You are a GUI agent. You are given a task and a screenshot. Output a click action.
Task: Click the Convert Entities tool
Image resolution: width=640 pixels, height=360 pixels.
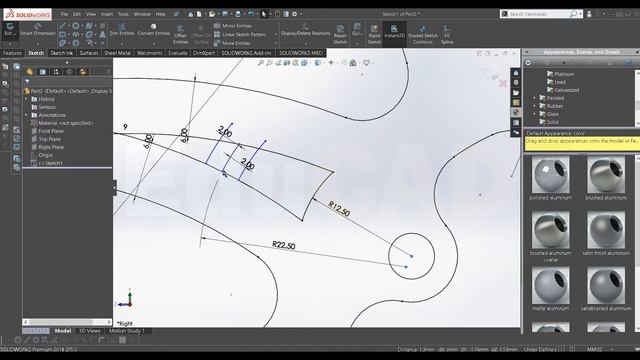point(153,29)
